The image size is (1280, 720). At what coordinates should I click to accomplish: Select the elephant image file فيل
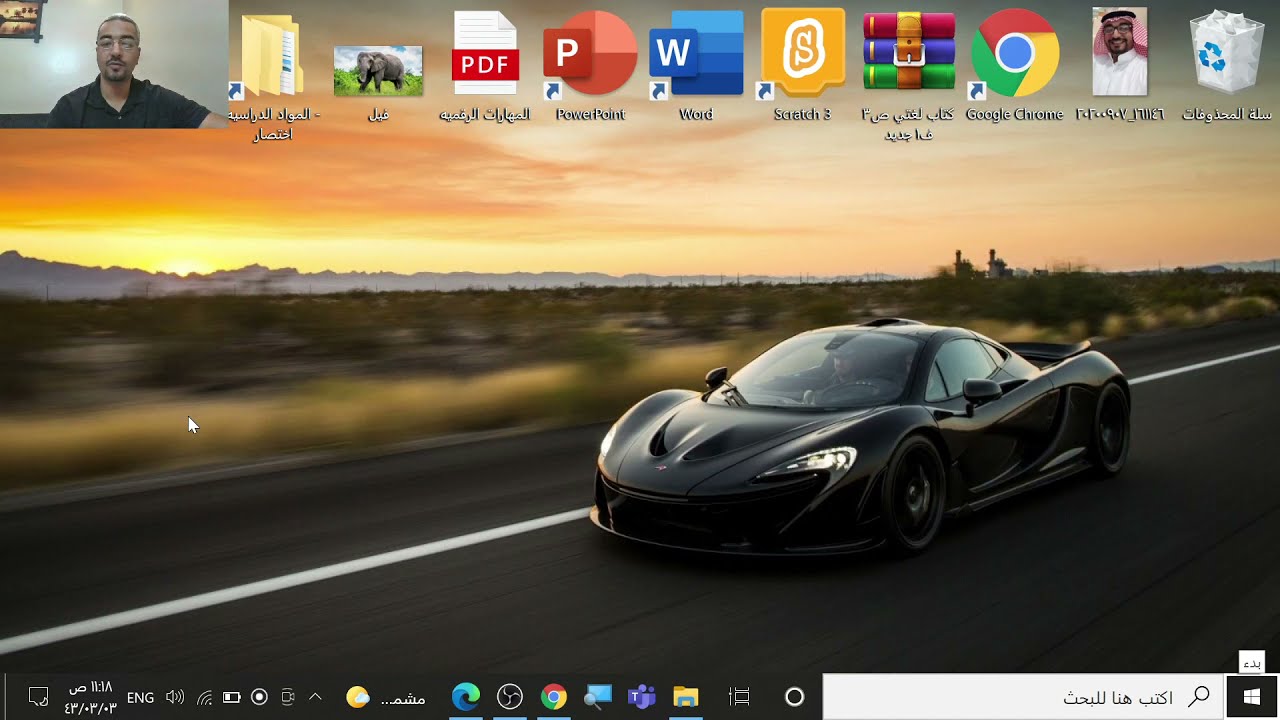pyautogui.click(x=378, y=80)
